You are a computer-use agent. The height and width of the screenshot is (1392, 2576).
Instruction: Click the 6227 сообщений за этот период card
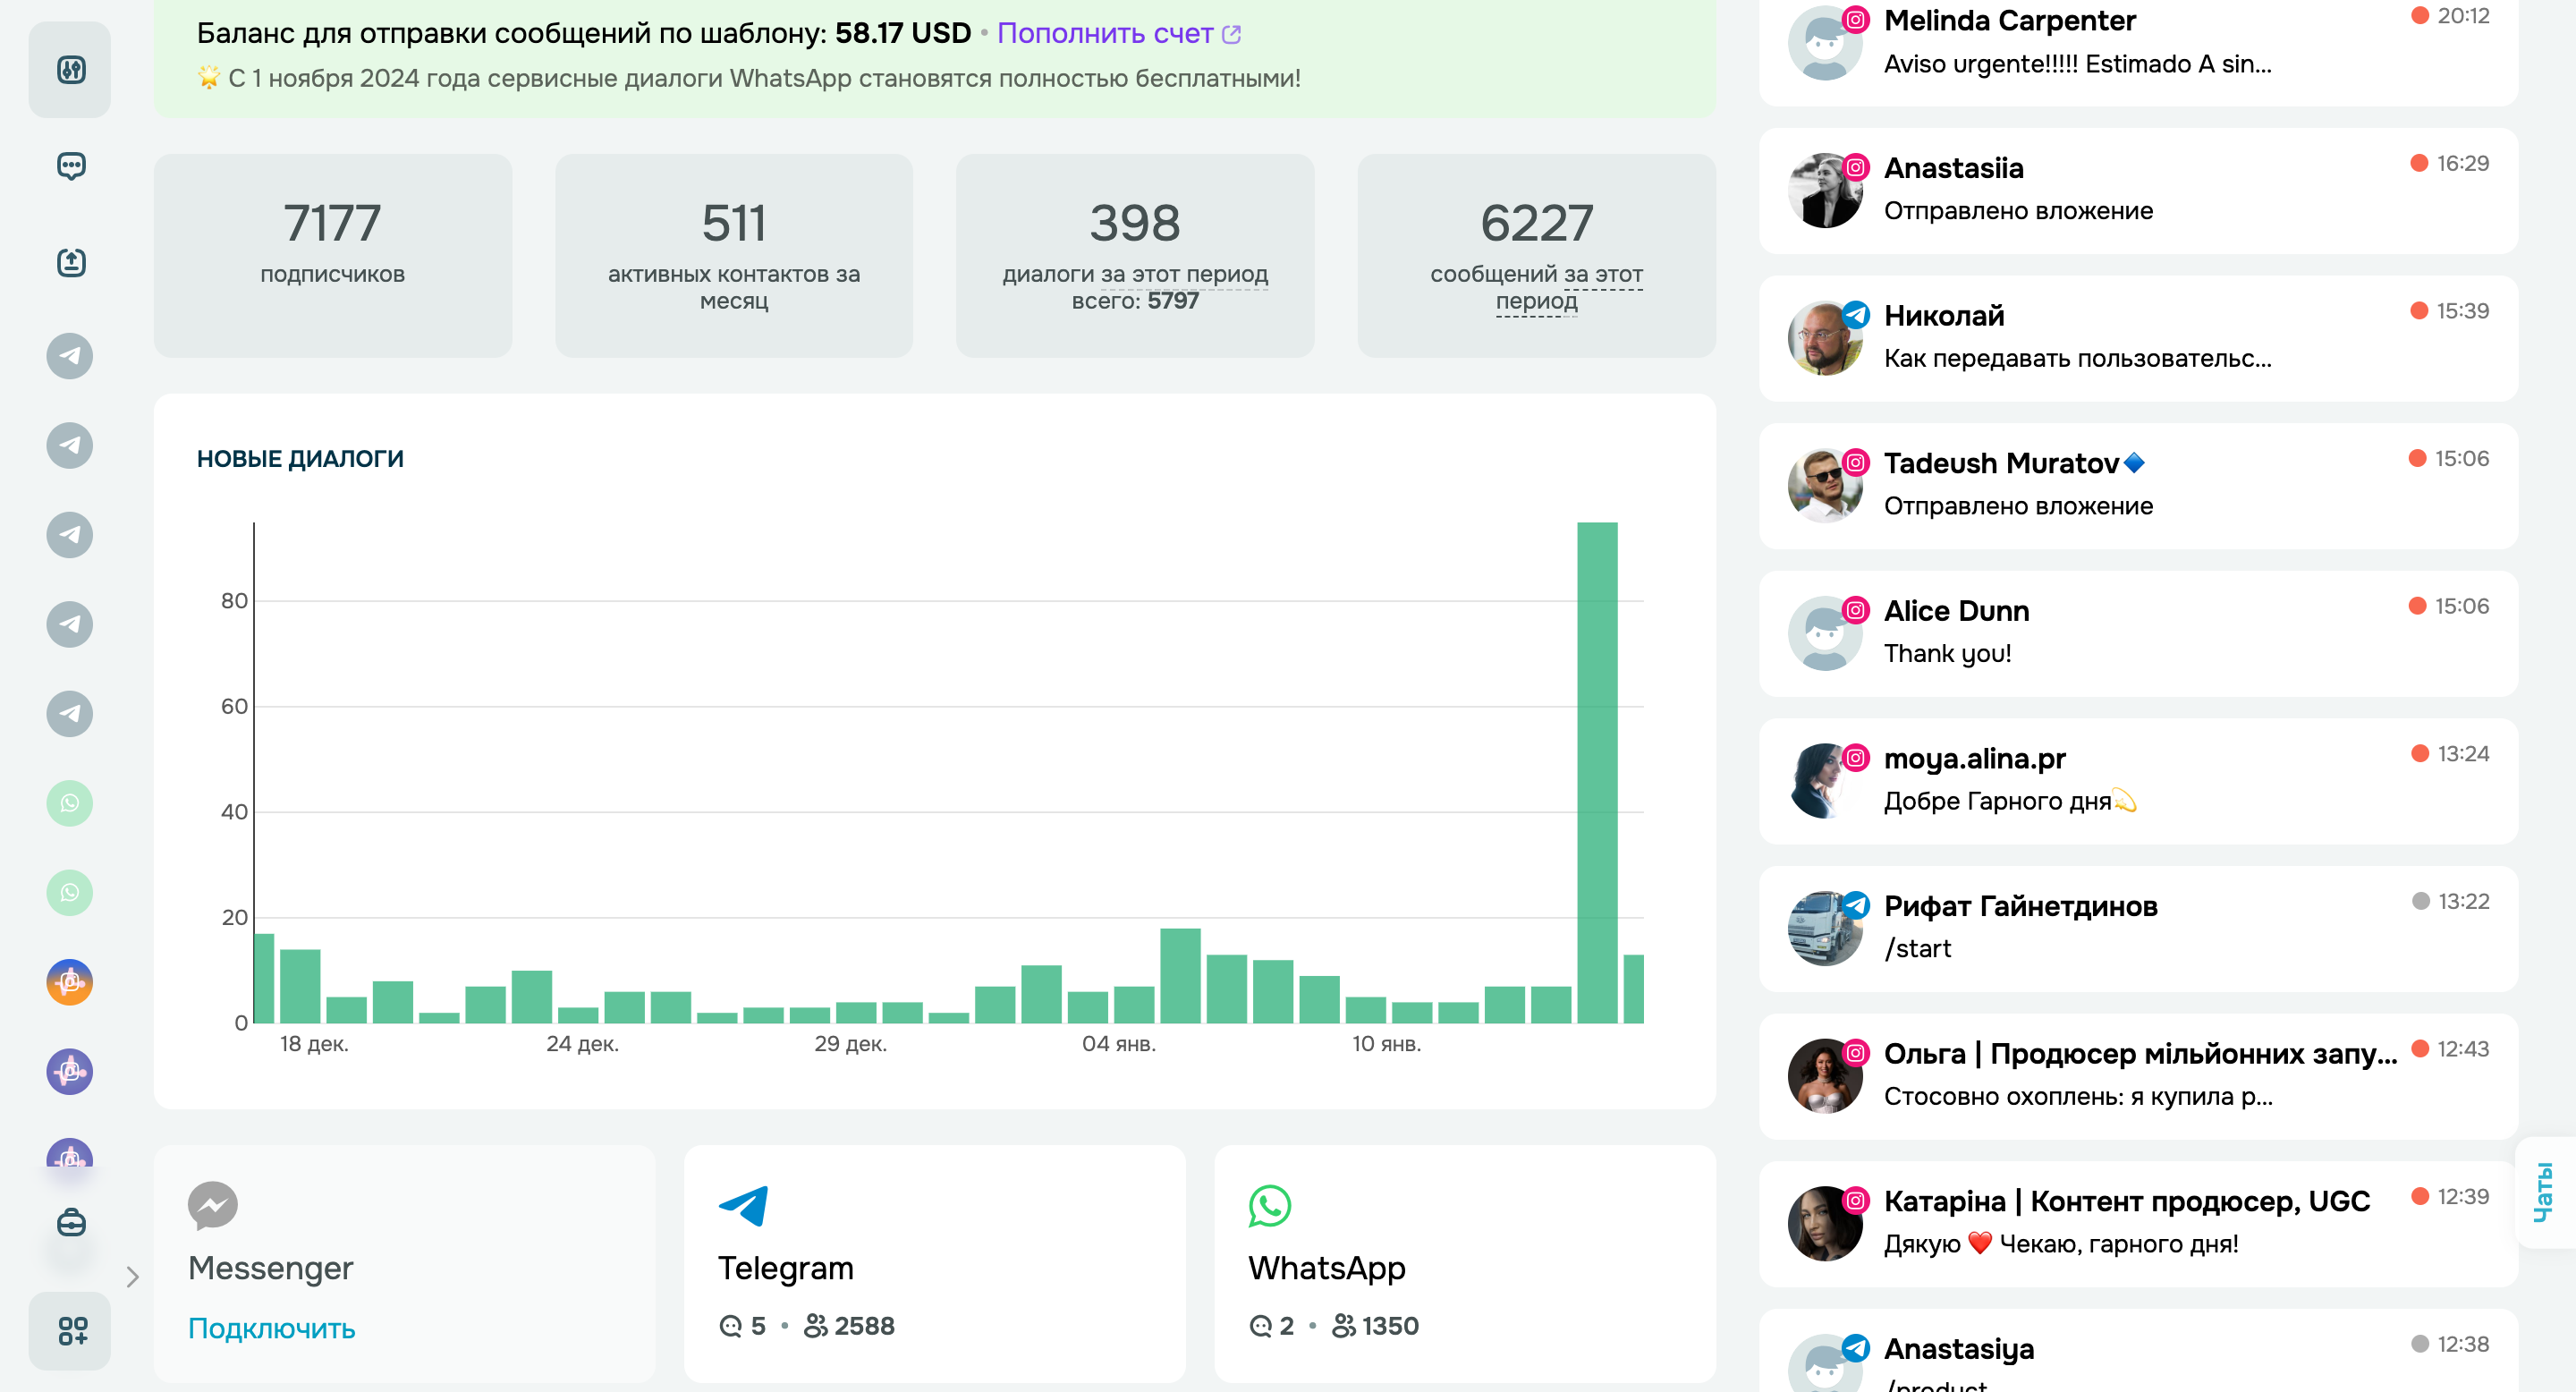(x=1536, y=256)
